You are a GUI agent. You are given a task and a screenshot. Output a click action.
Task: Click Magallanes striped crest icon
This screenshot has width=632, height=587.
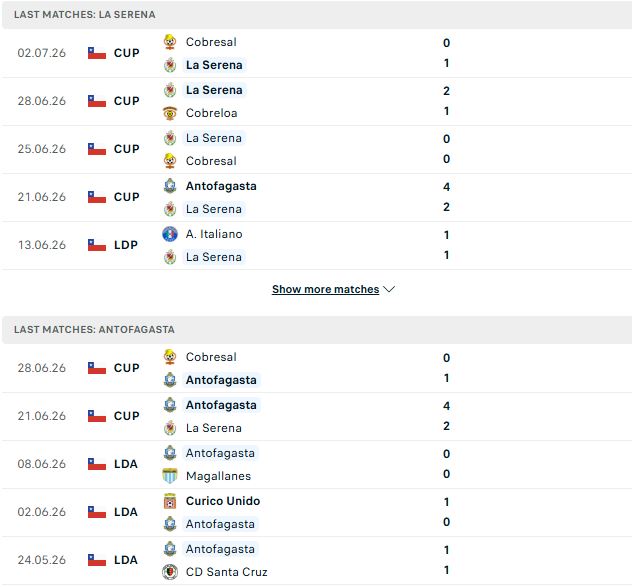pos(170,476)
